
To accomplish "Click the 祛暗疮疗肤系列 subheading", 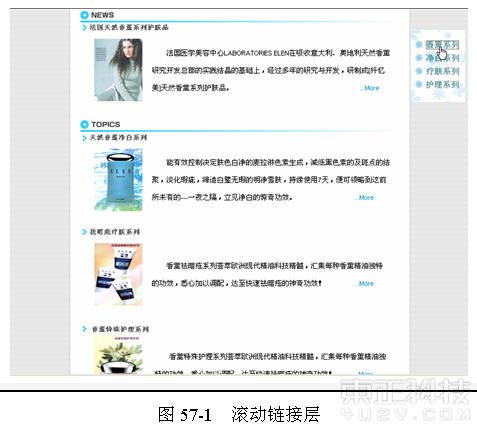I will click(115, 232).
